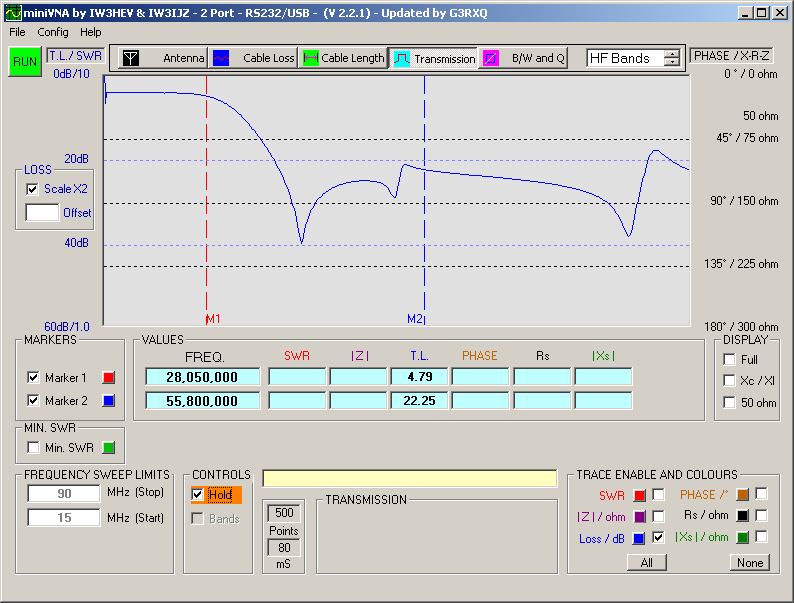Click the red M1 marker on graph
Screen dimensions: 794x603
tap(213, 319)
